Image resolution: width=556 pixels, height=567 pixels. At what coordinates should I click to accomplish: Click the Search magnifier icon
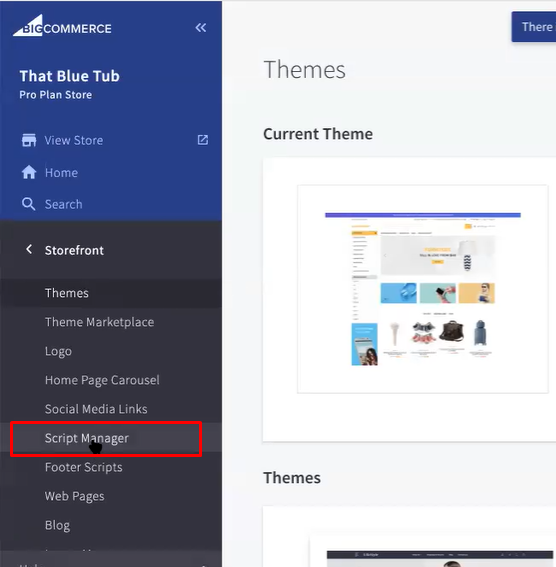[29, 204]
